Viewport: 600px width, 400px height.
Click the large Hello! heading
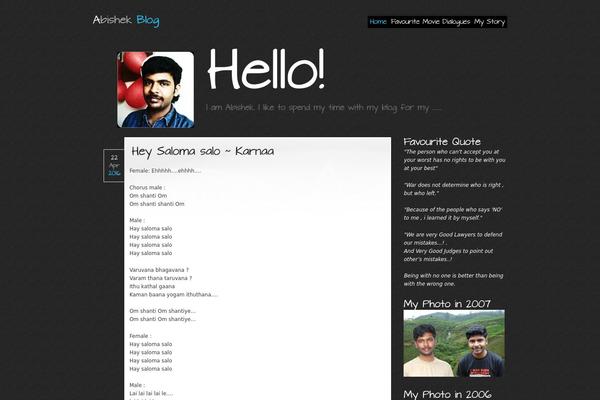(x=266, y=69)
